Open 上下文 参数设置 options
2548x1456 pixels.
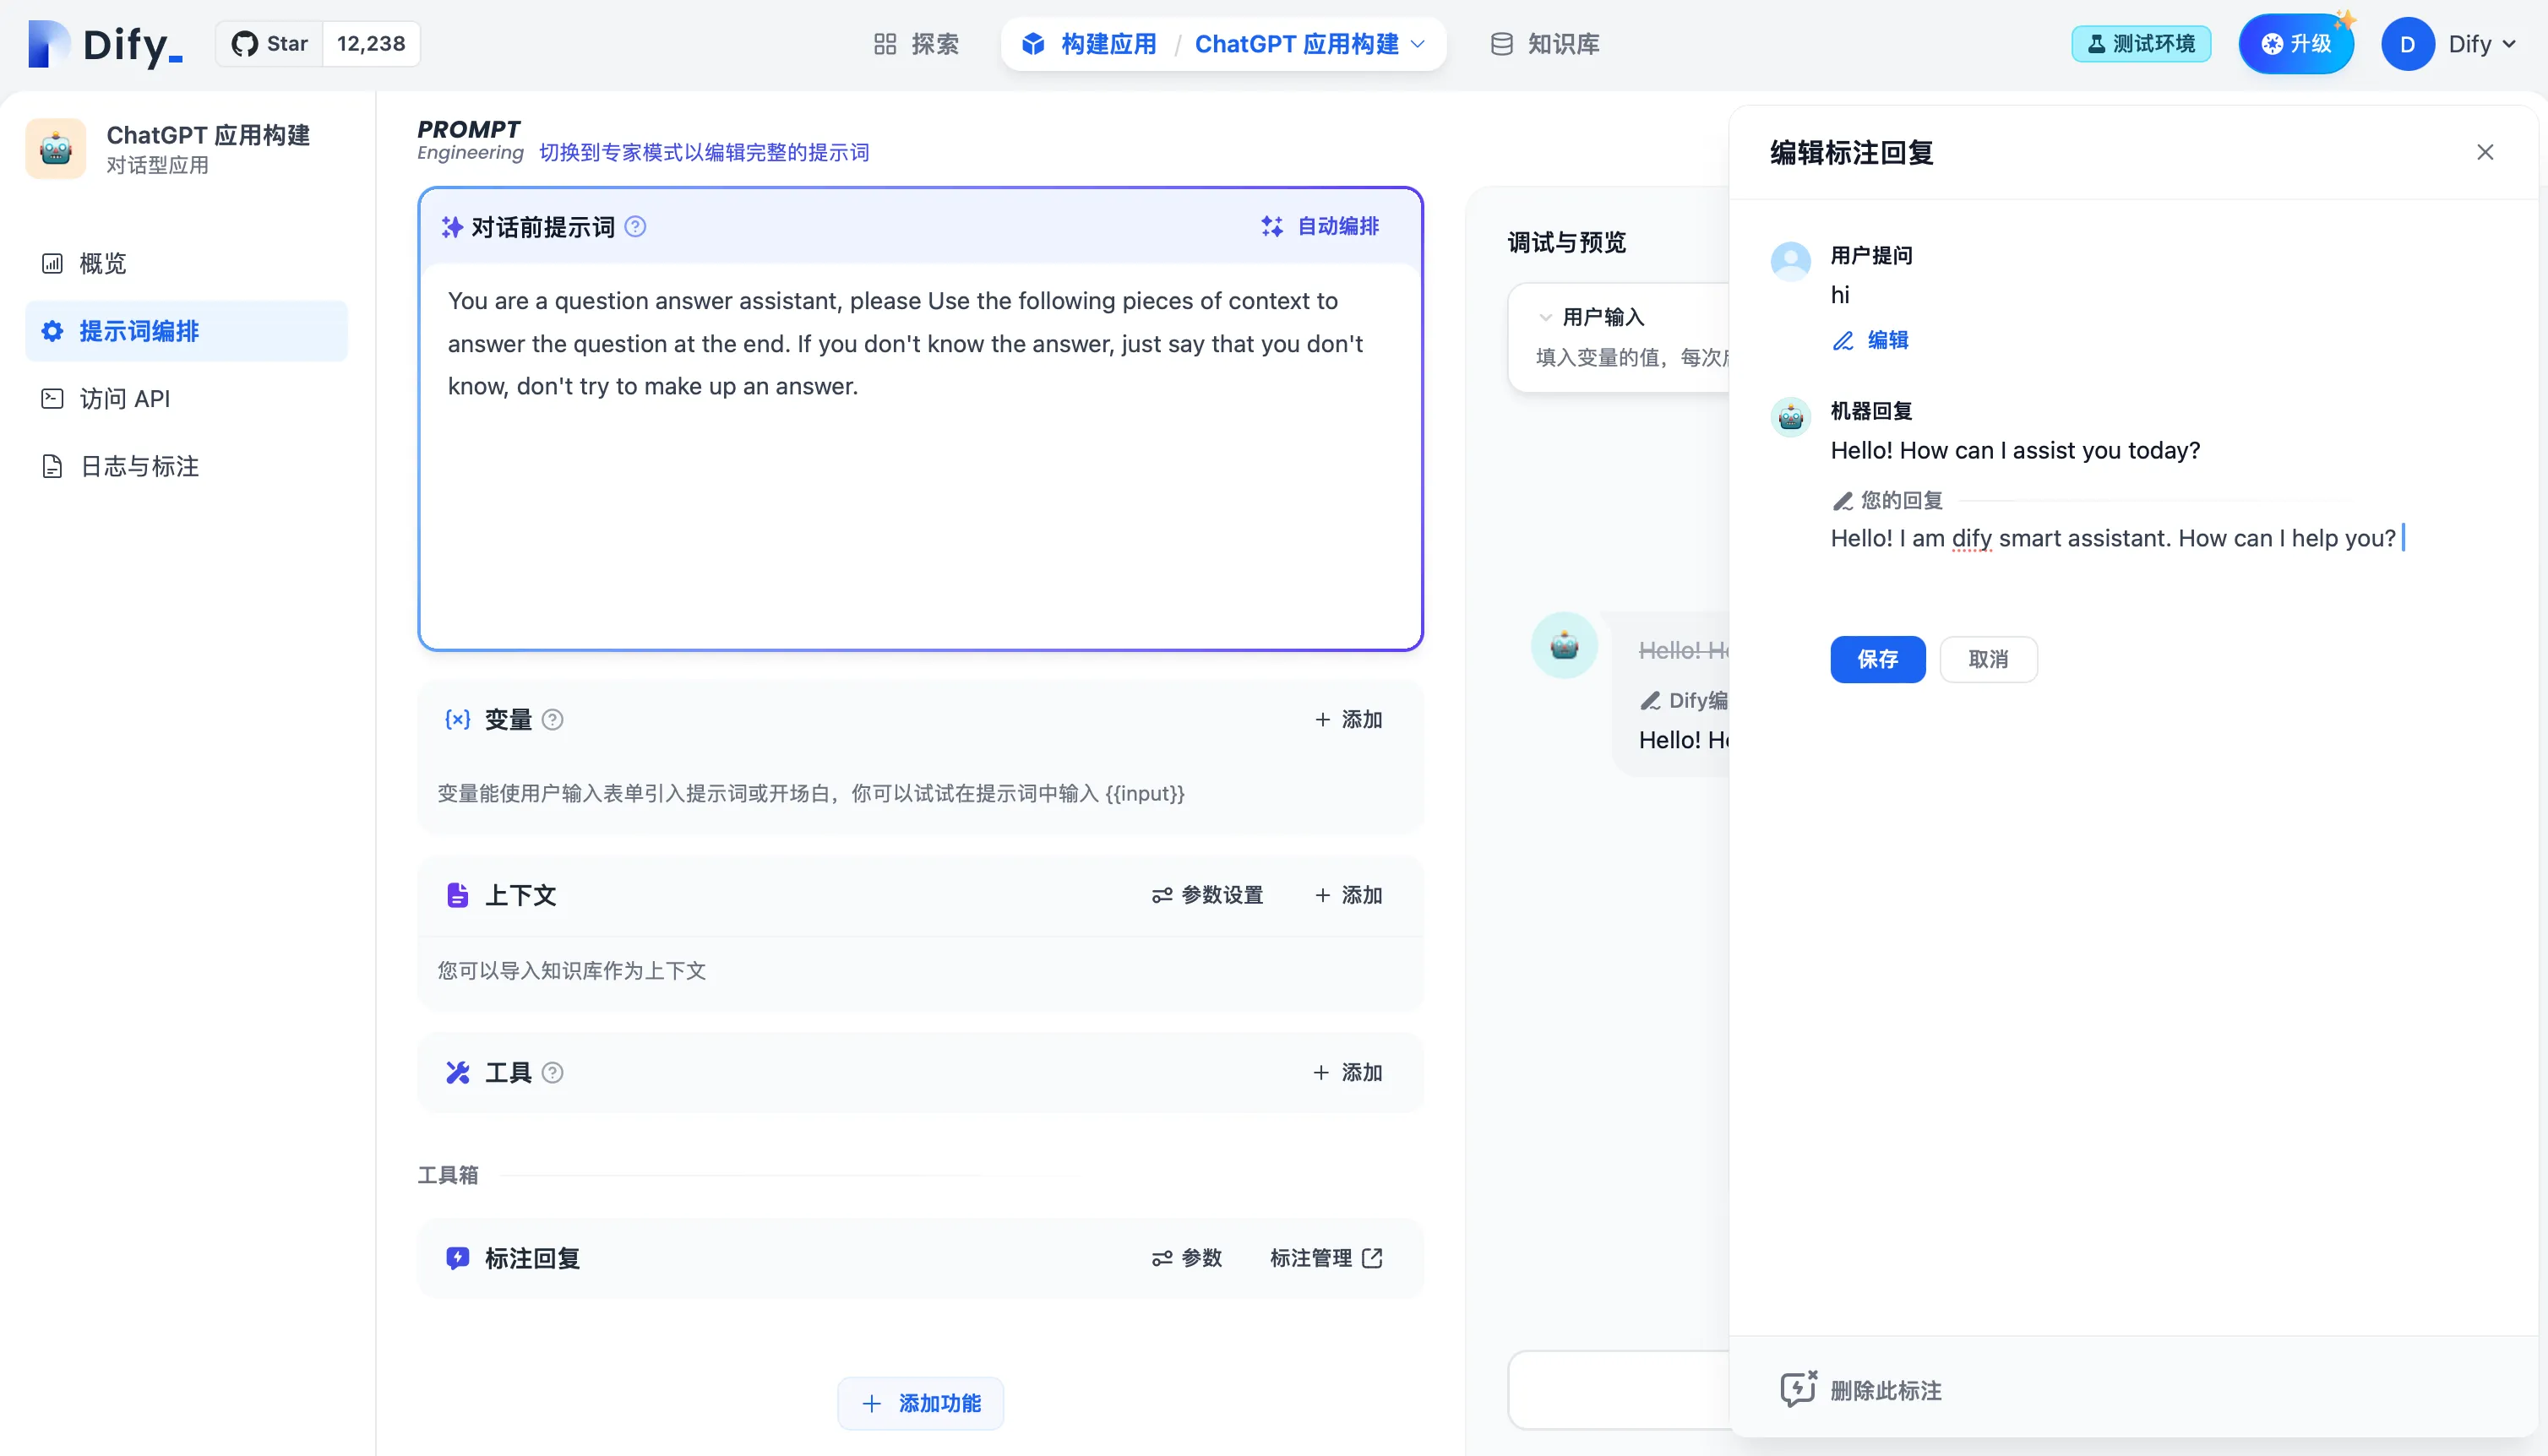[x=1207, y=895]
